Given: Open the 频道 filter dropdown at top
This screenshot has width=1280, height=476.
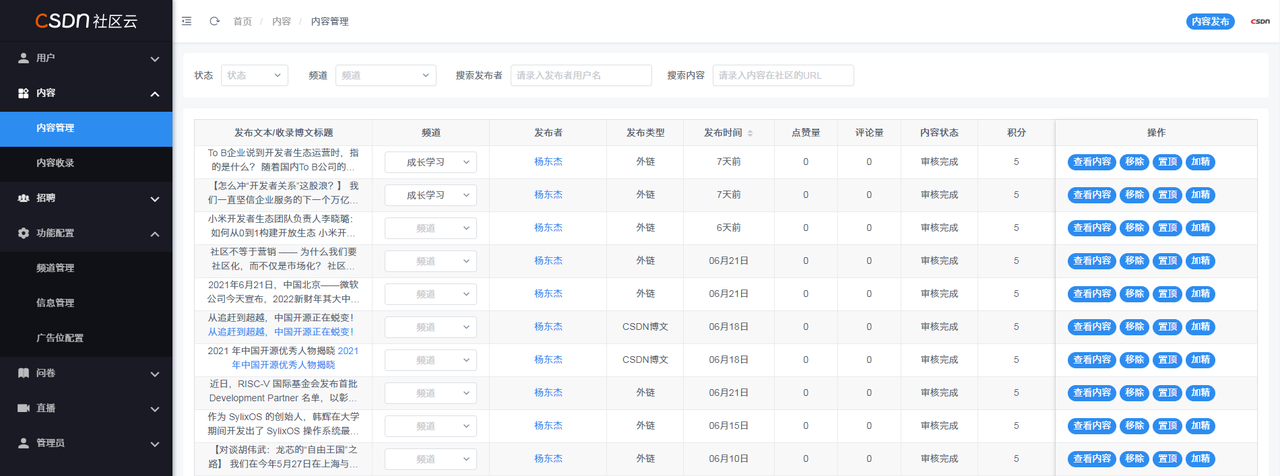Looking at the screenshot, I should coord(384,75).
